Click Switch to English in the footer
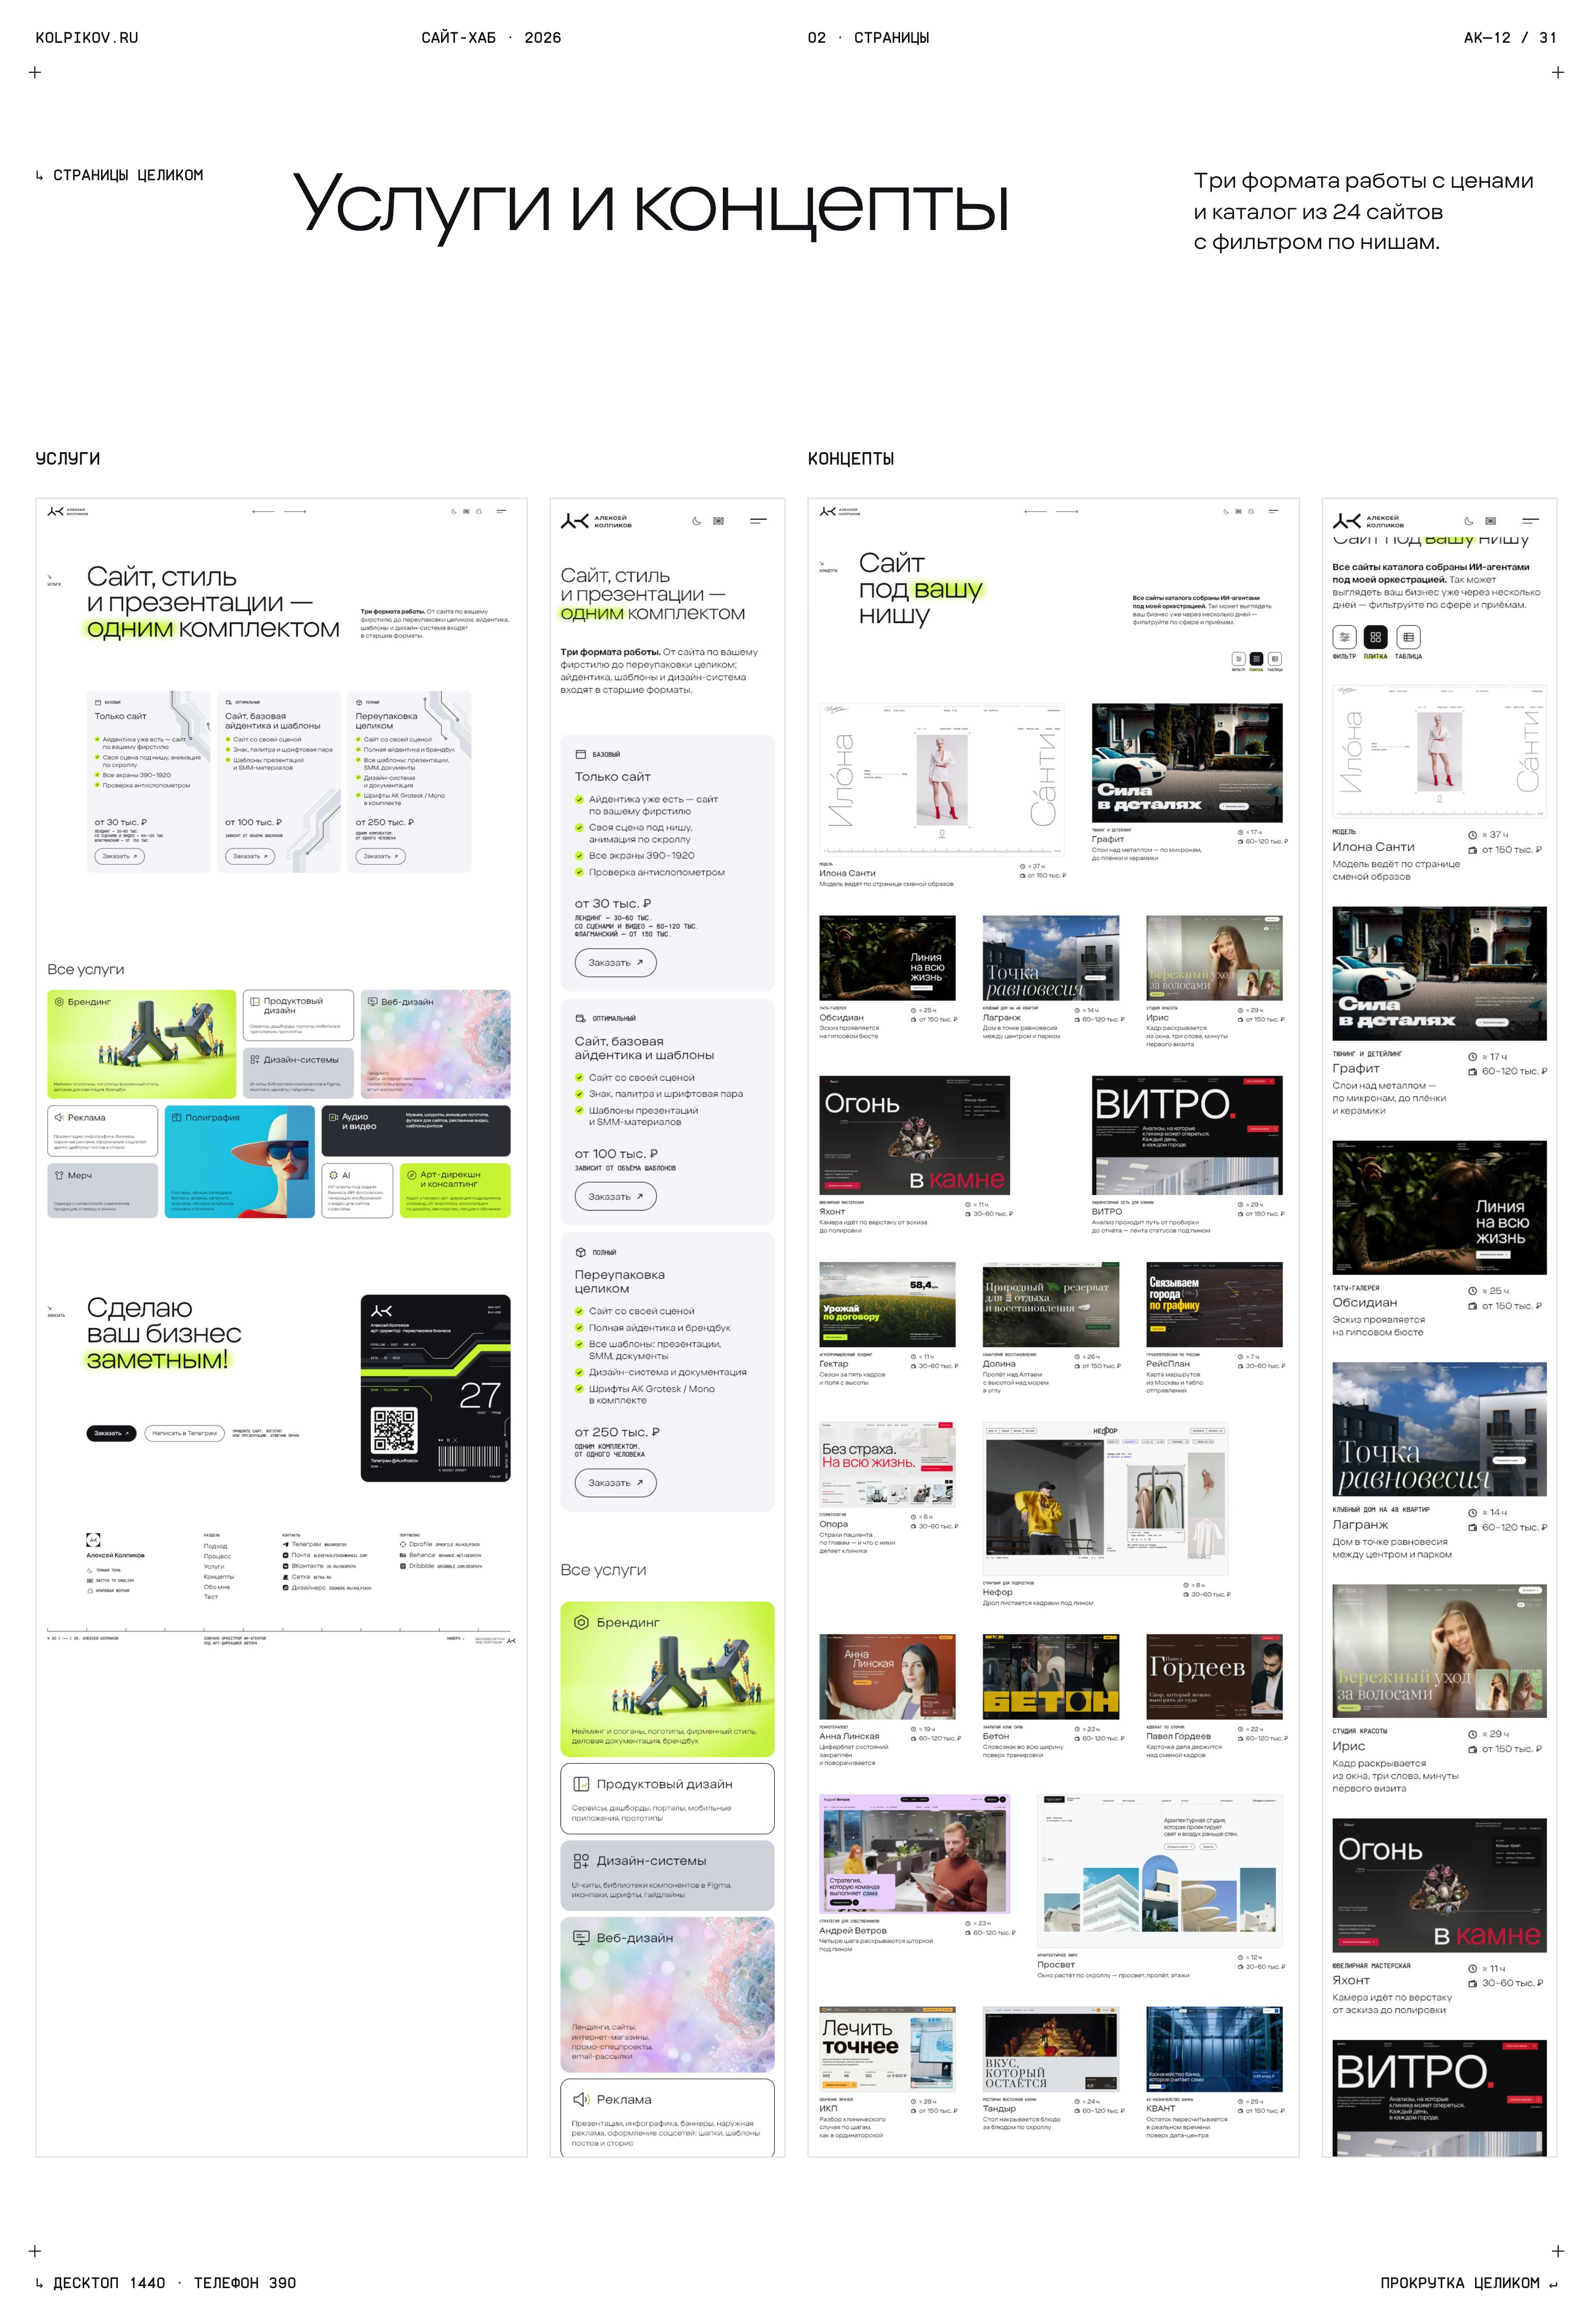 coord(110,1580)
